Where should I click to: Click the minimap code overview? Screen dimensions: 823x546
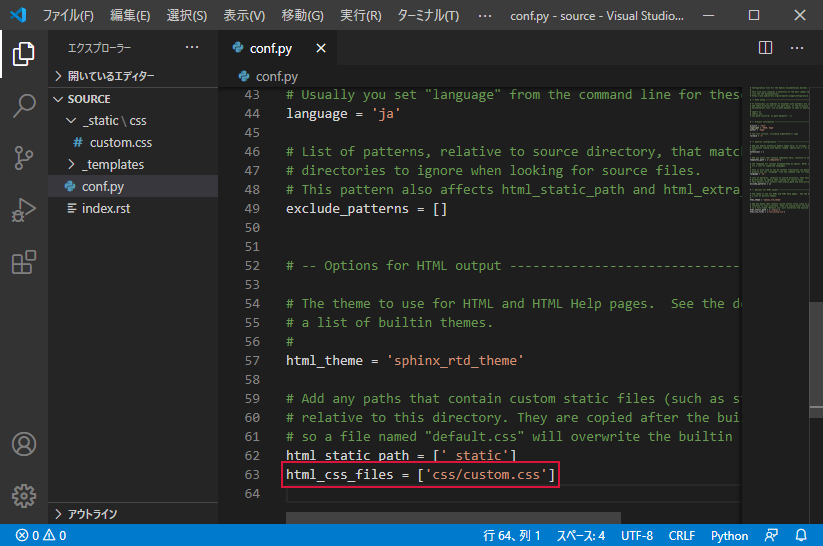click(x=779, y=151)
